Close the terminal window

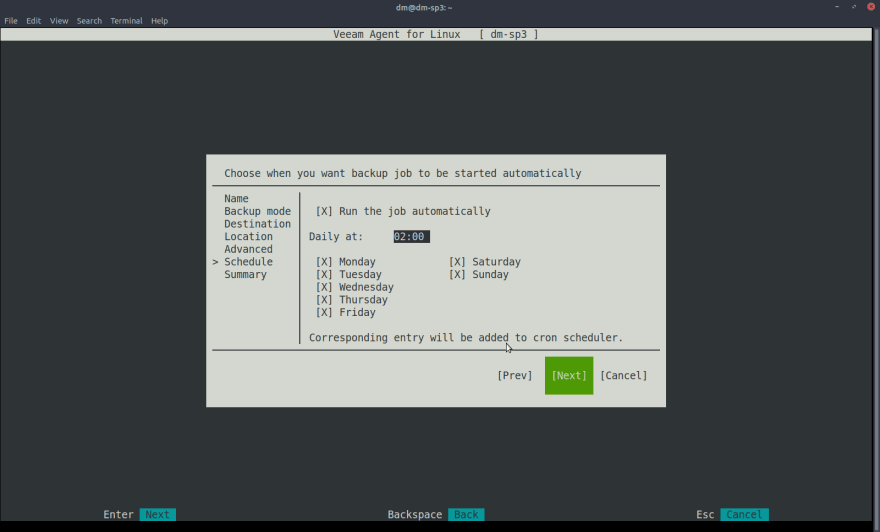871,7
